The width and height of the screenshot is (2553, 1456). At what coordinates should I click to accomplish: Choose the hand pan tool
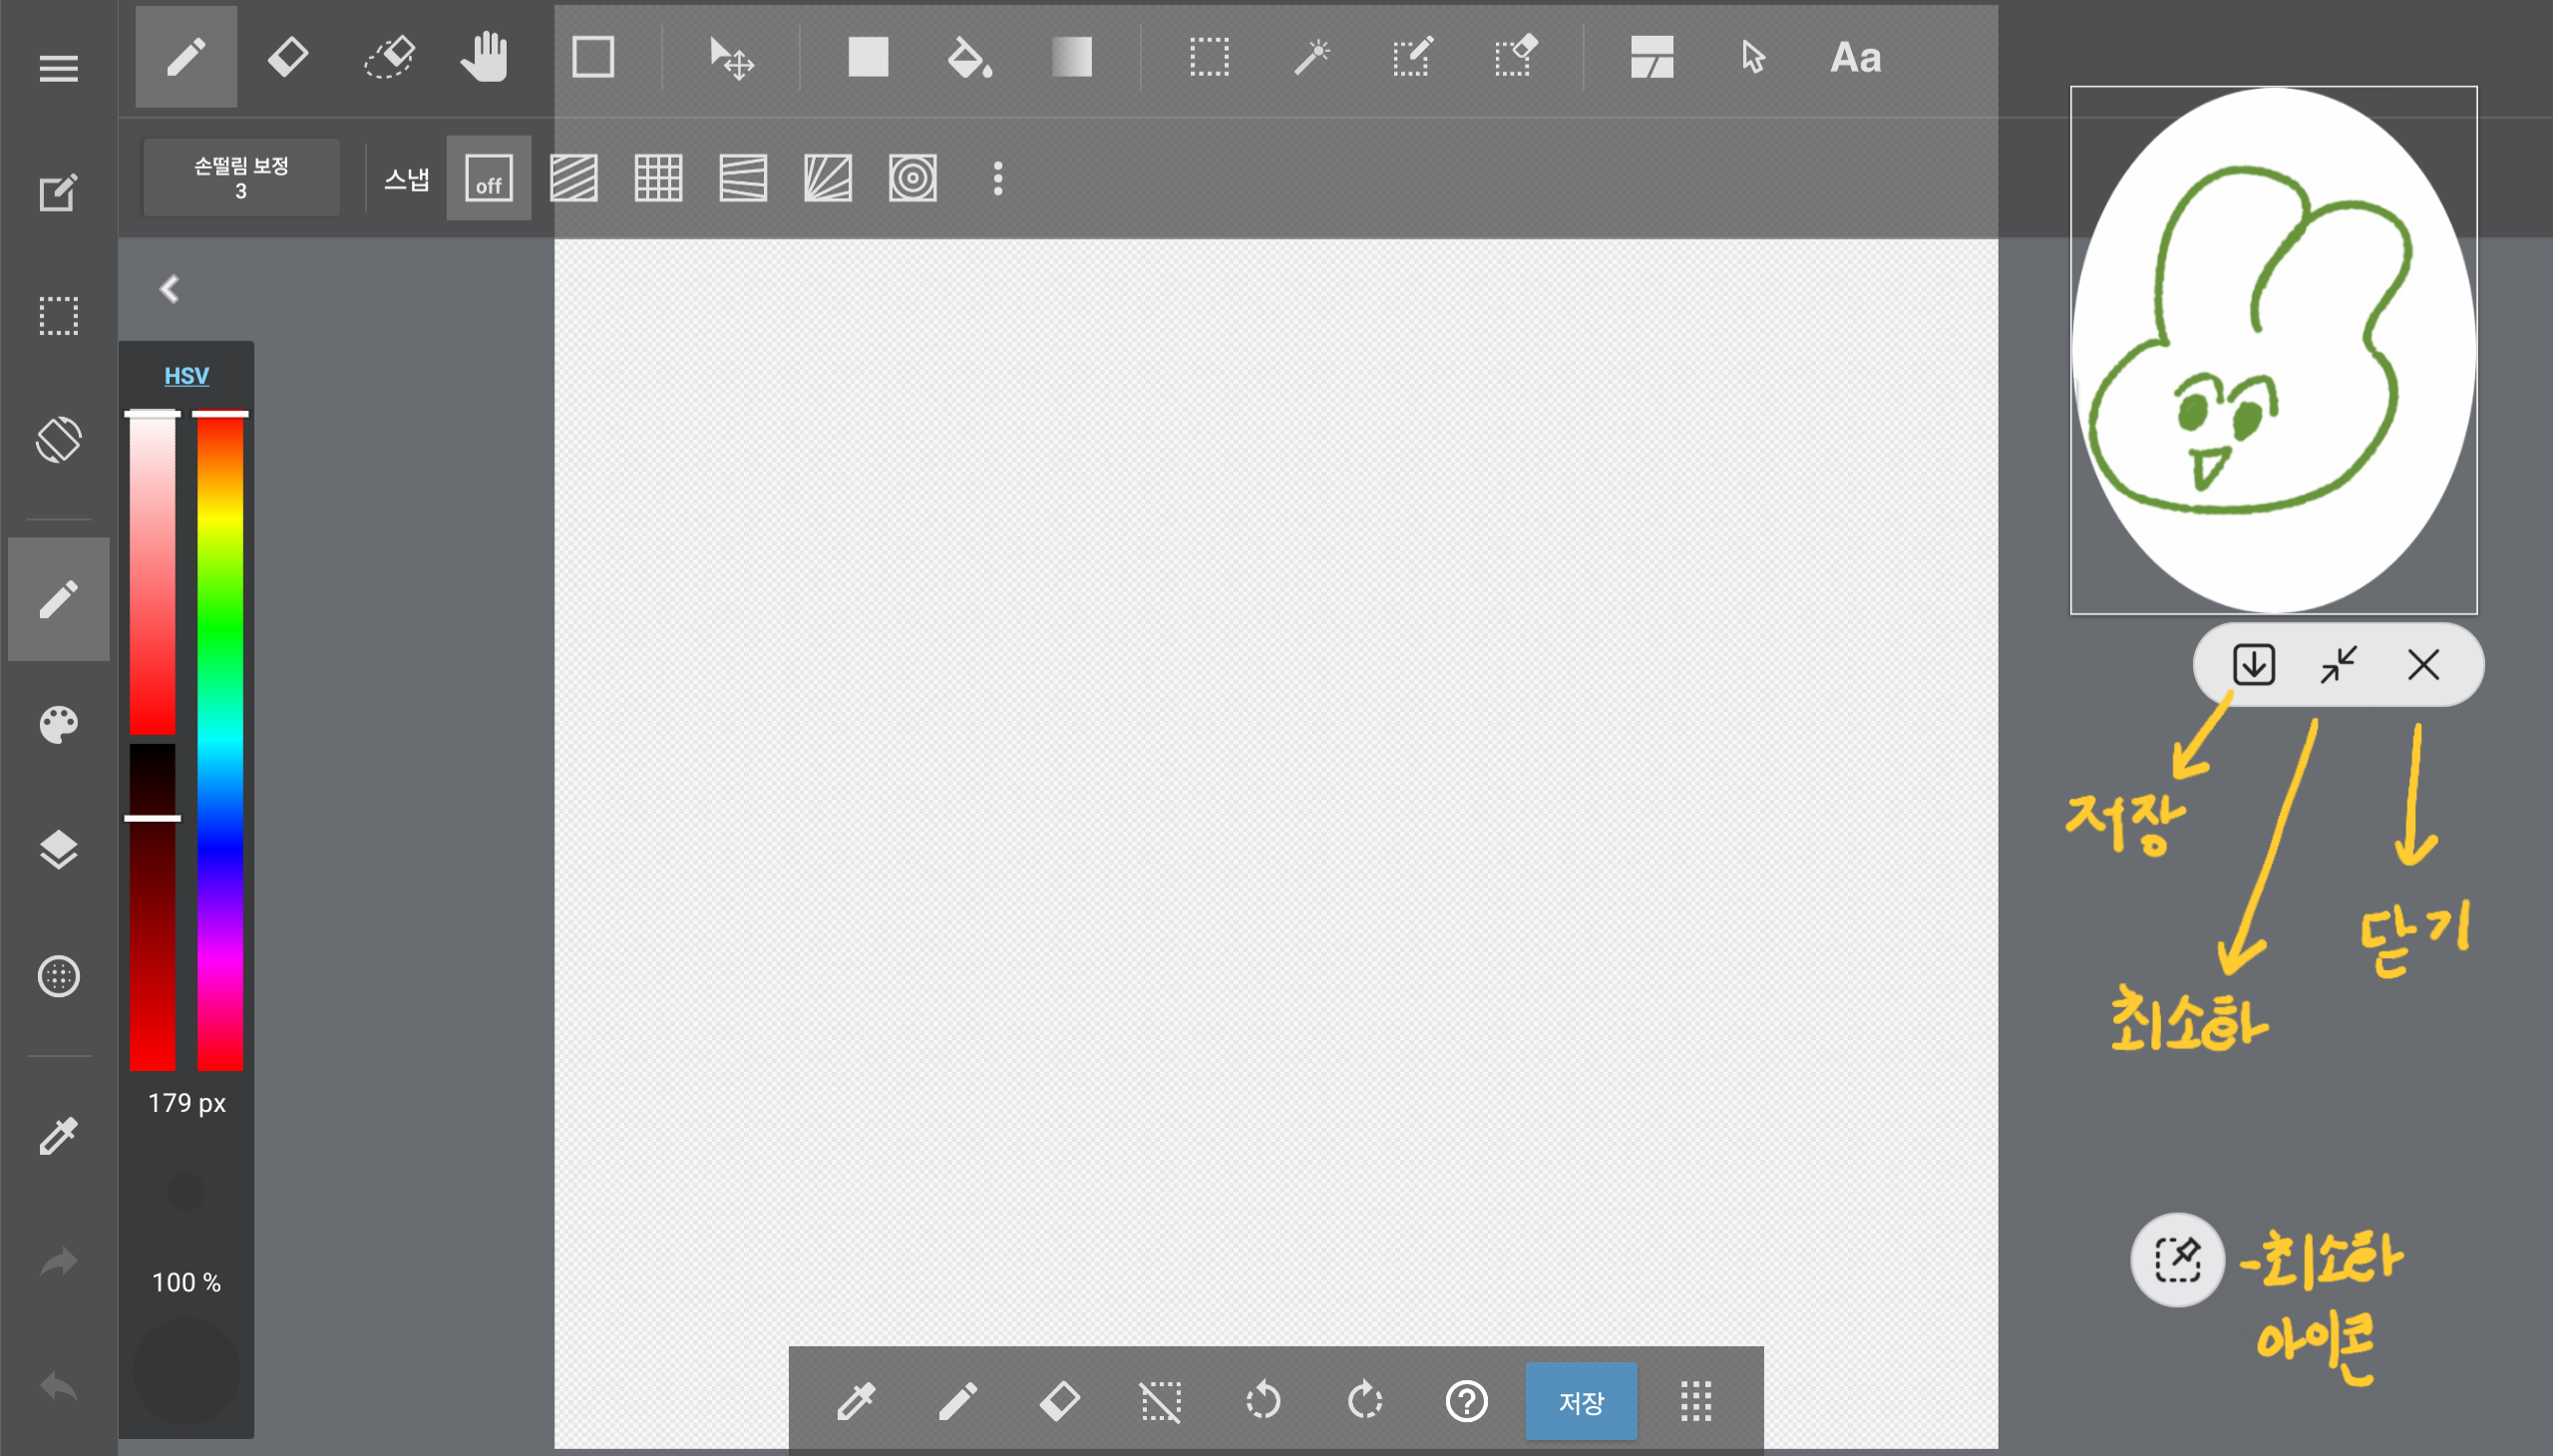(485, 58)
